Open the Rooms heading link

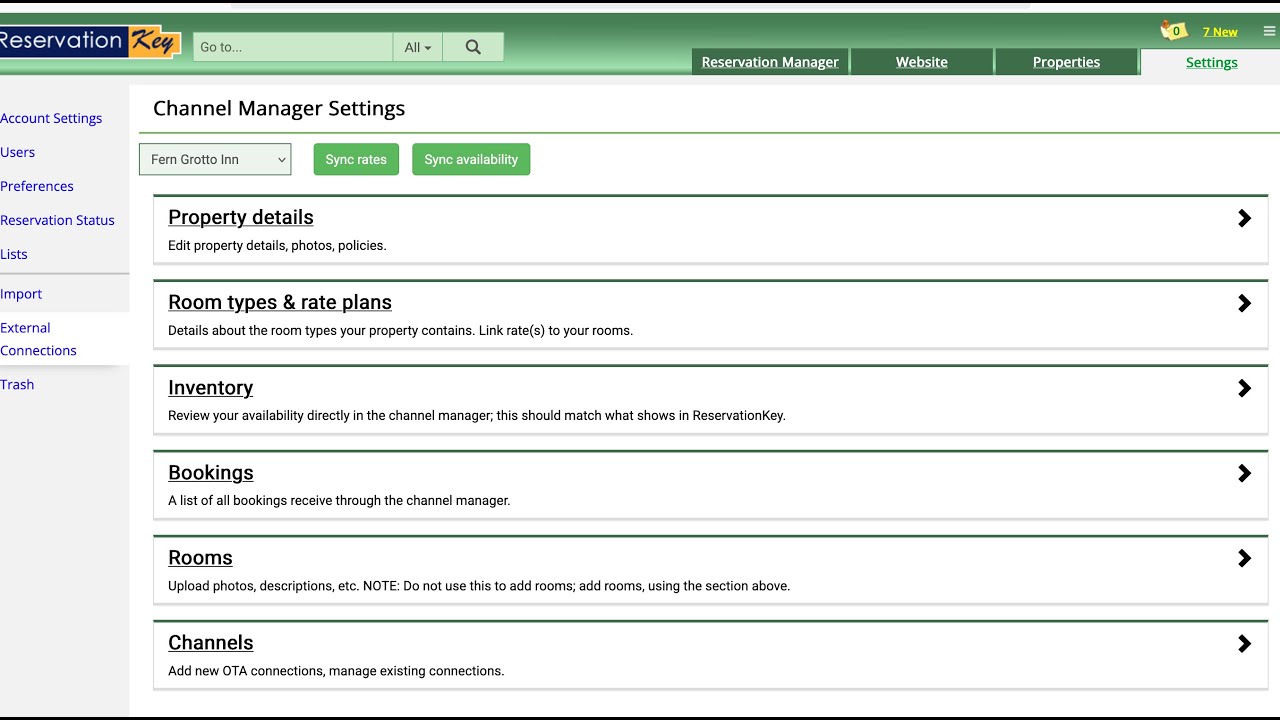point(200,557)
